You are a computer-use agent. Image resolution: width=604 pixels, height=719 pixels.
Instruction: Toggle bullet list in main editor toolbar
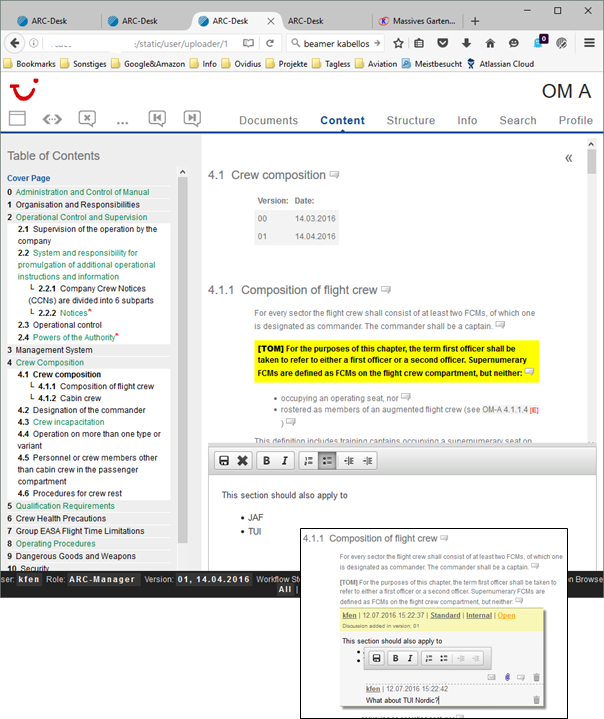[327, 461]
